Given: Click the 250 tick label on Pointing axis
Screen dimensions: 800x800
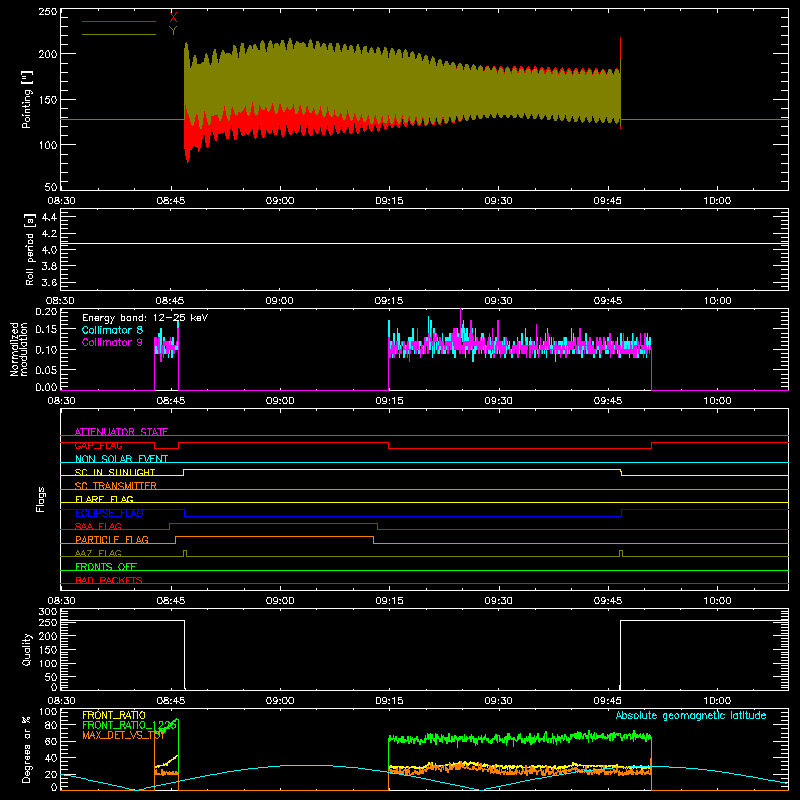Looking at the screenshot, I should point(48,12).
